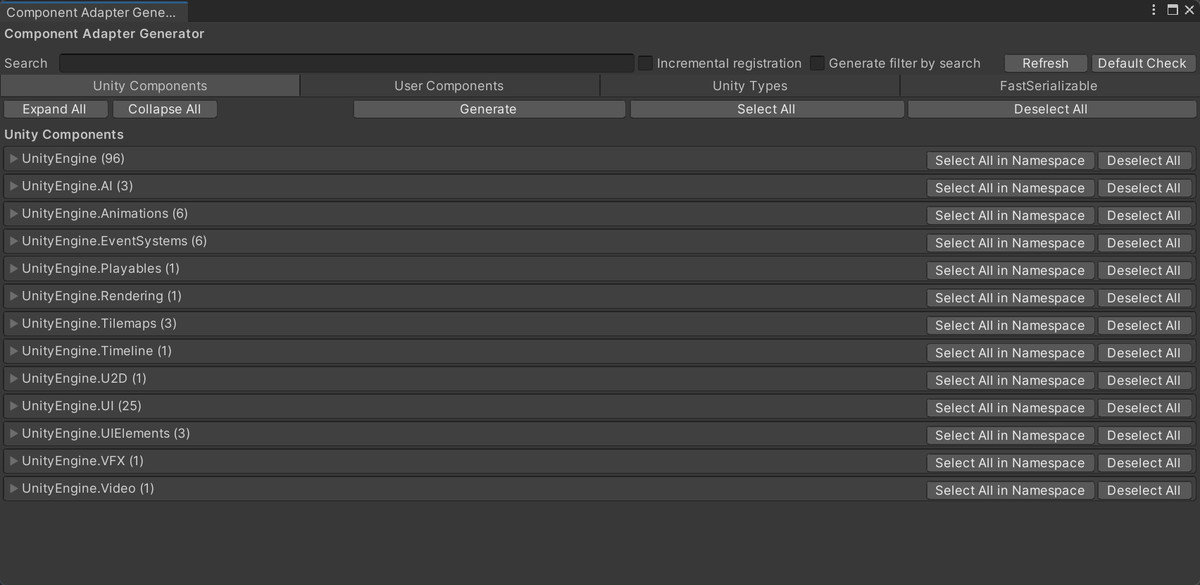Deselect All for UnityEngine.Timeline row

click(1144, 353)
